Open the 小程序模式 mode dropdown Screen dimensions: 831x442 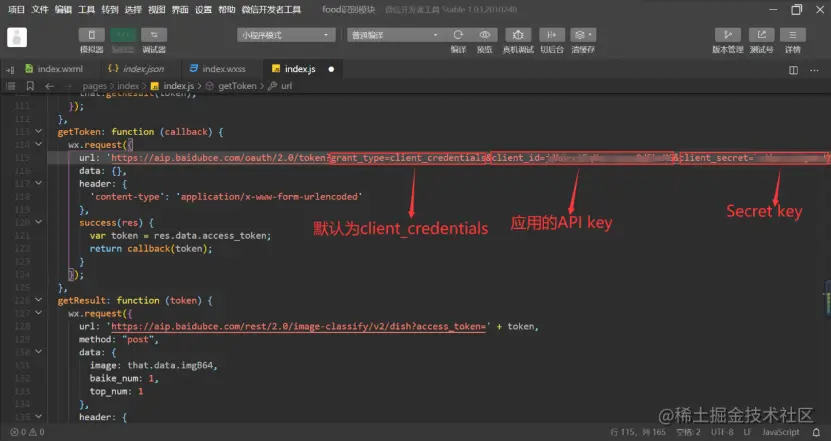tap(286, 35)
